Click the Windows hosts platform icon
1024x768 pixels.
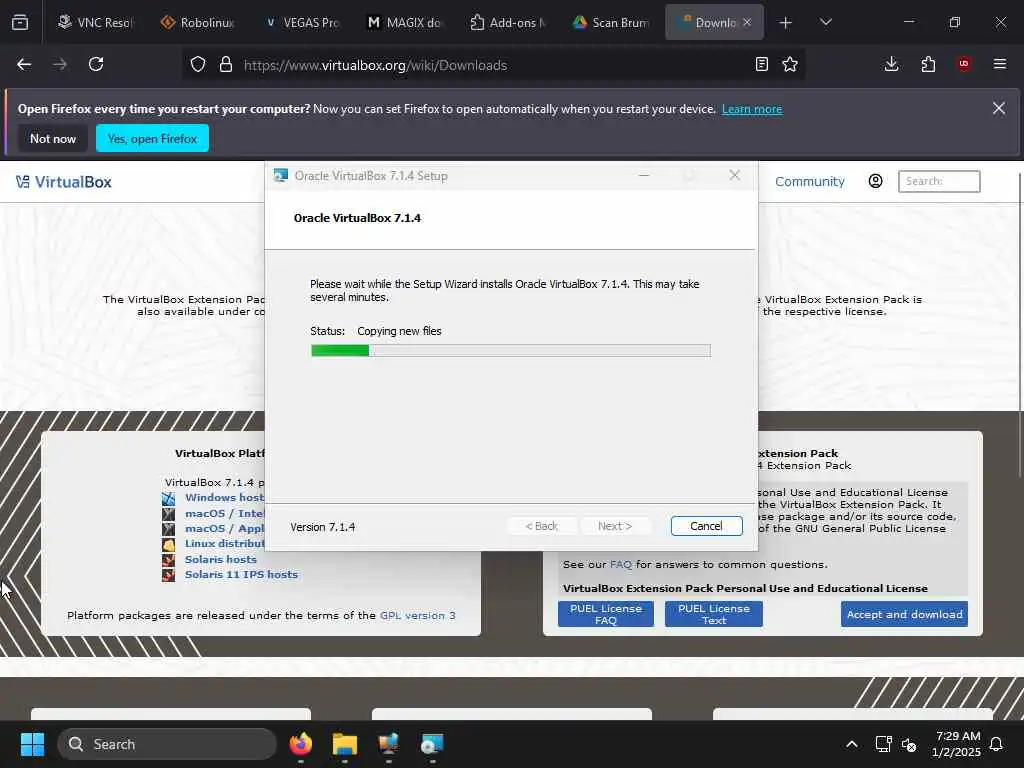click(x=168, y=498)
